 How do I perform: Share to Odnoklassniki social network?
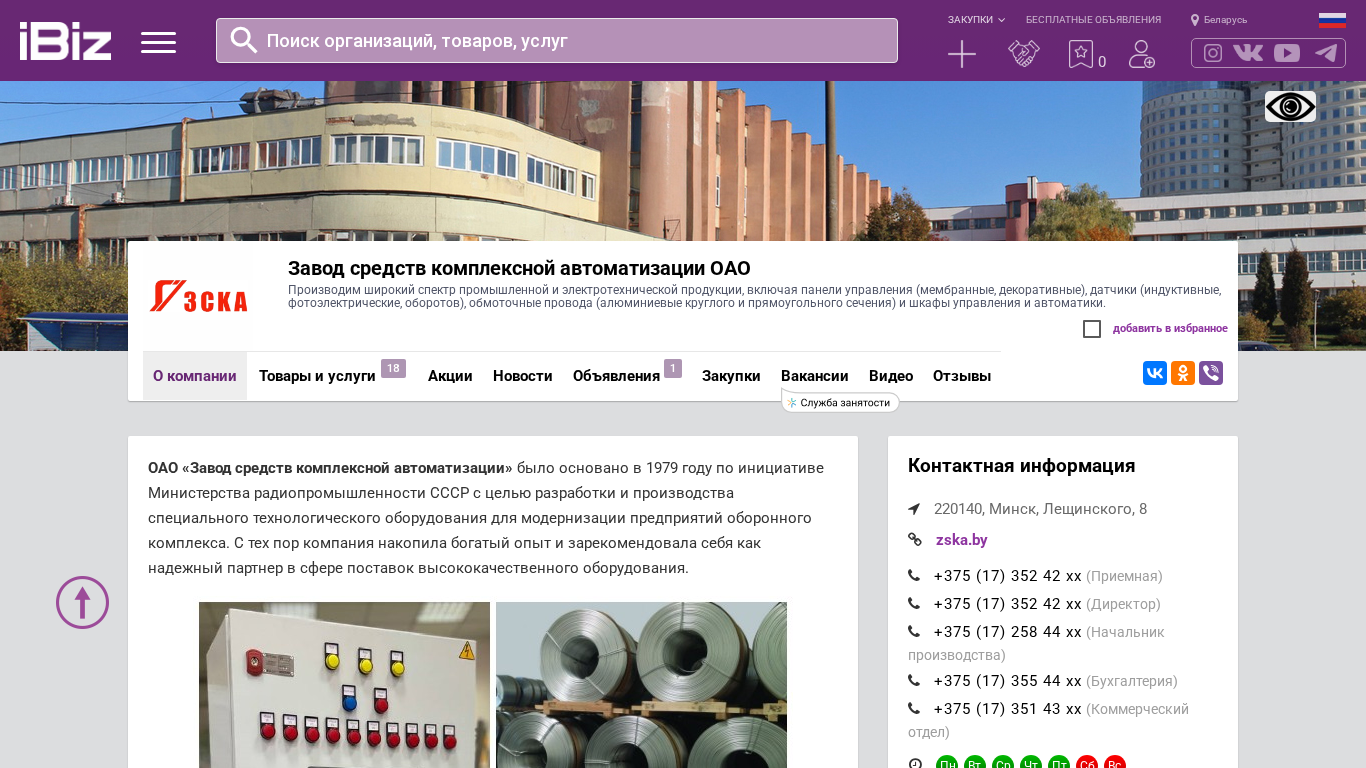tap(1183, 373)
